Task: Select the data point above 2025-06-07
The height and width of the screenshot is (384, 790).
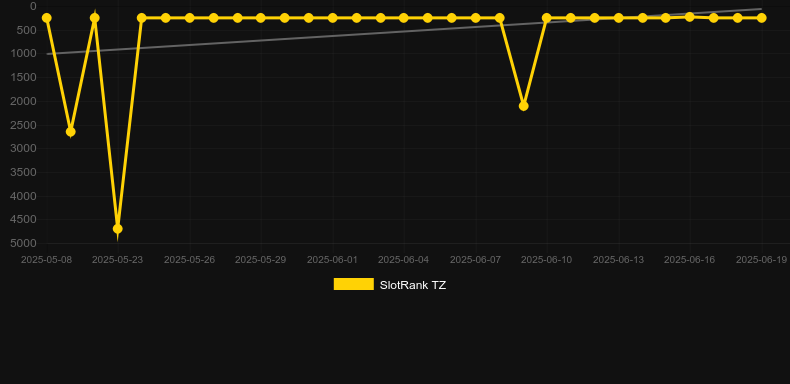Action: coord(476,18)
